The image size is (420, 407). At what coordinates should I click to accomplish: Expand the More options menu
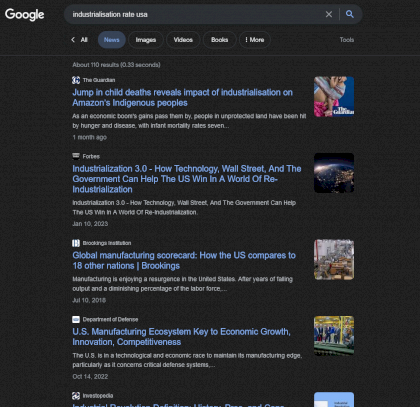(x=255, y=40)
